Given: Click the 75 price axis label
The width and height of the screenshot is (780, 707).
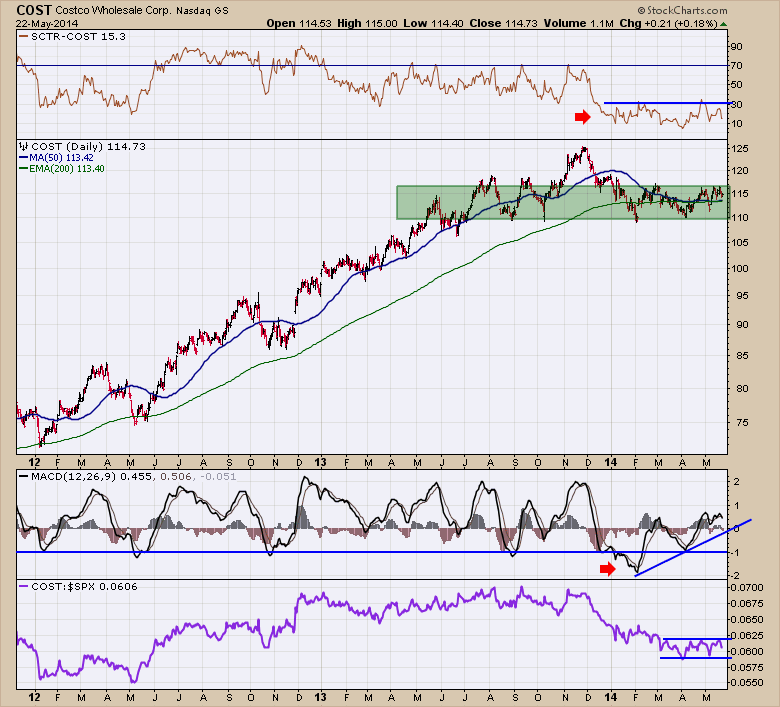Looking at the screenshot, I should 743,422.
